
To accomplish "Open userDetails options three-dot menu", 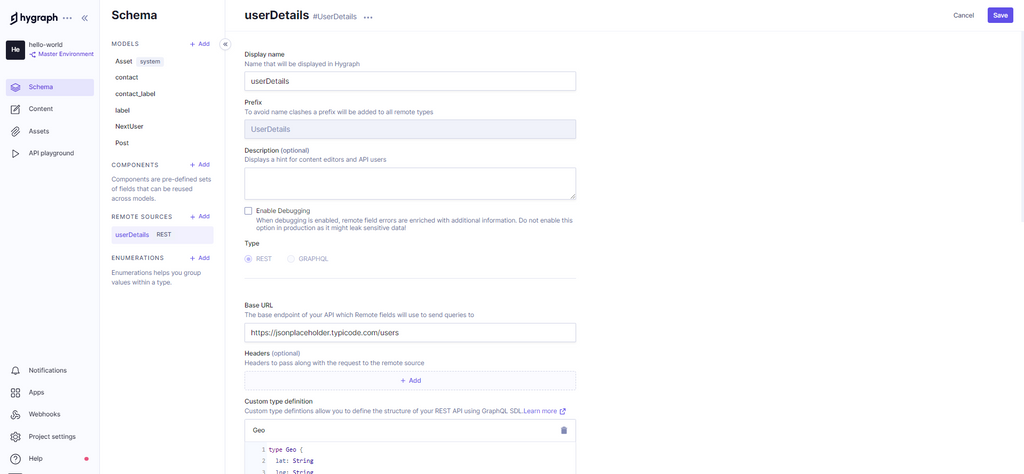I will [368, 18].
